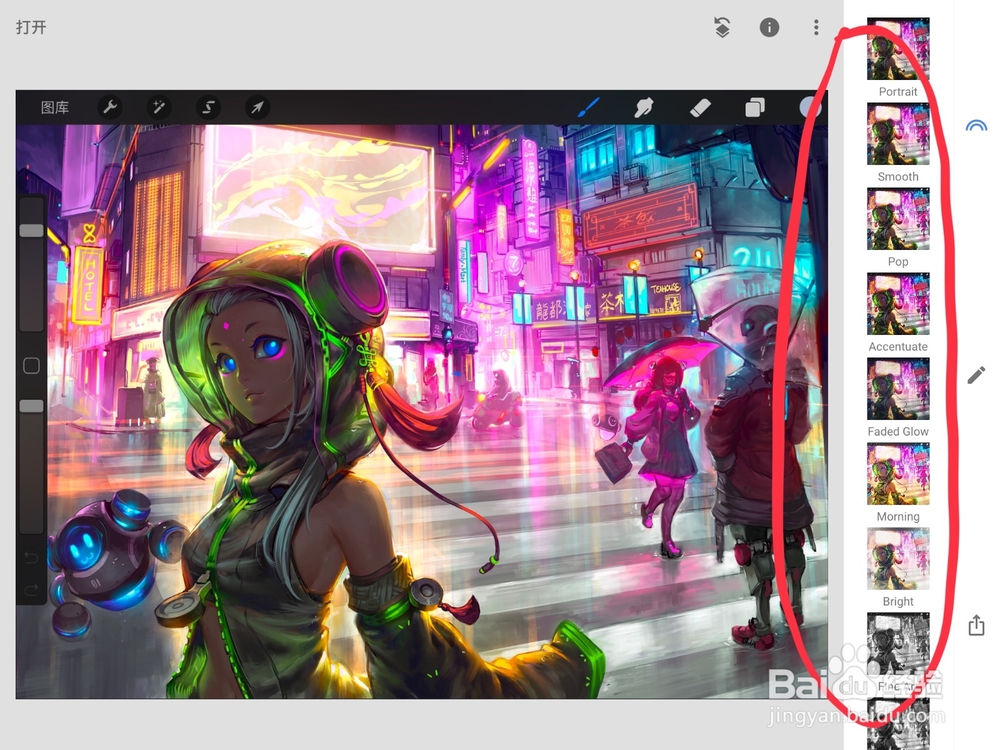This screenshot has width=1000, height=750.
Task: Apply the black-and-white filter thumbnail below Bright
Action: pos(898,643)
